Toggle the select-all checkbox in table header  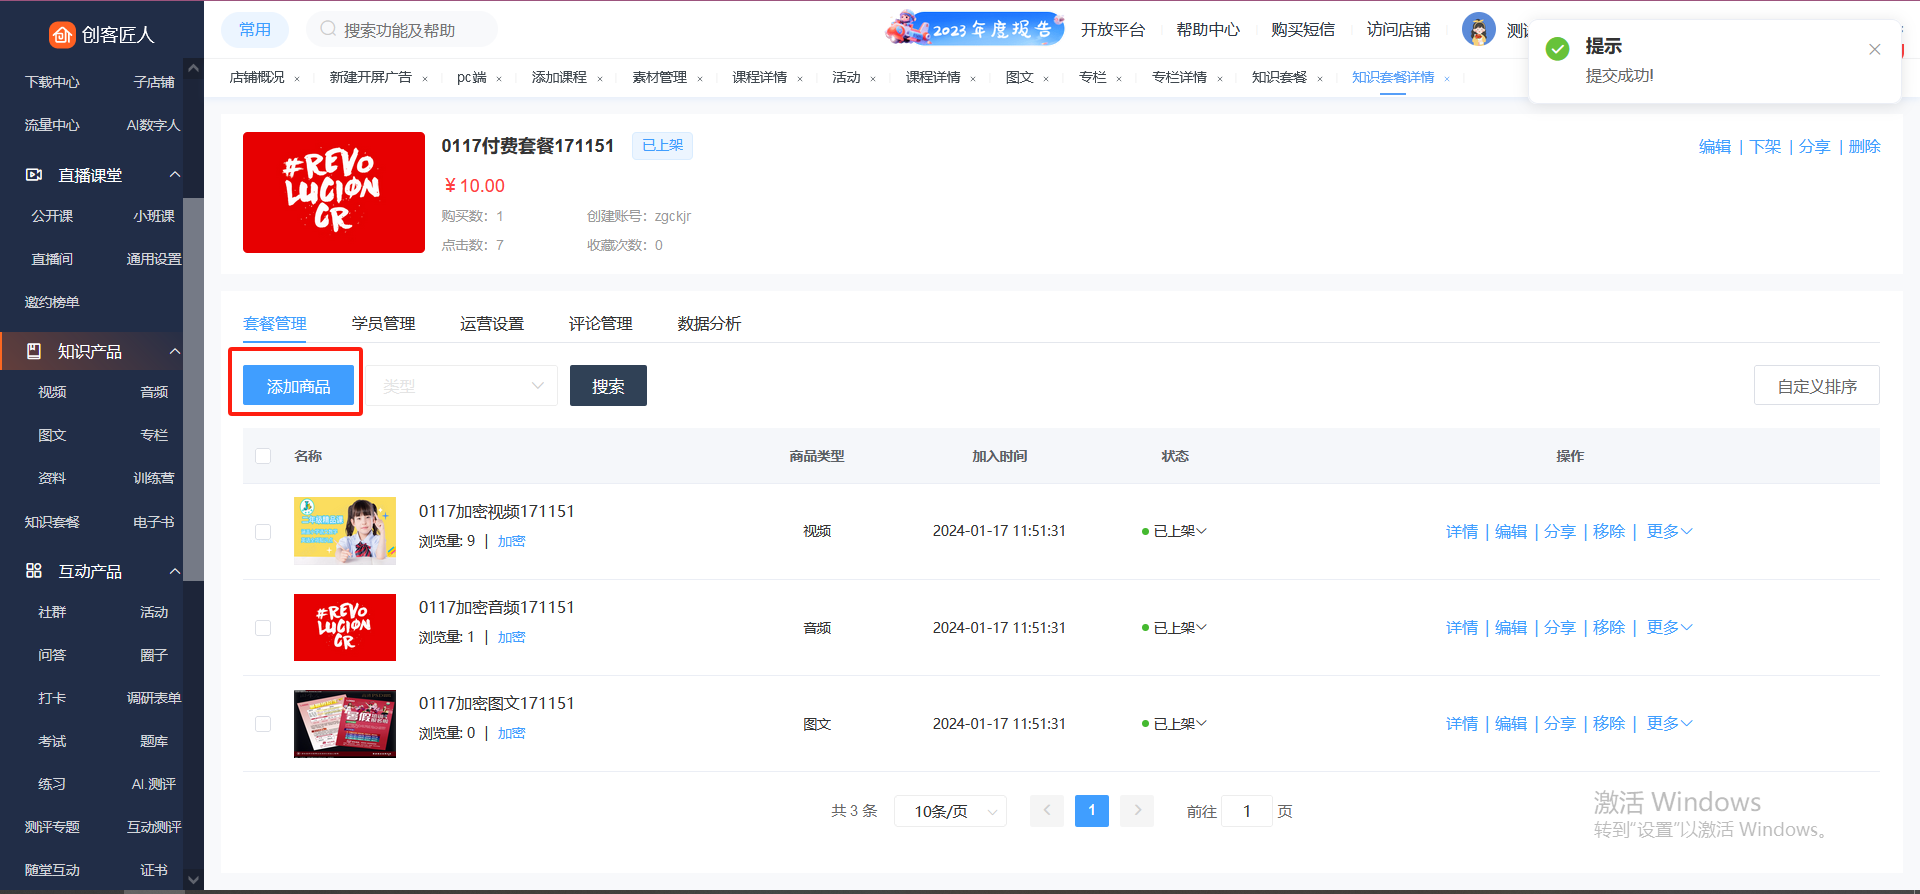[263, 456]
